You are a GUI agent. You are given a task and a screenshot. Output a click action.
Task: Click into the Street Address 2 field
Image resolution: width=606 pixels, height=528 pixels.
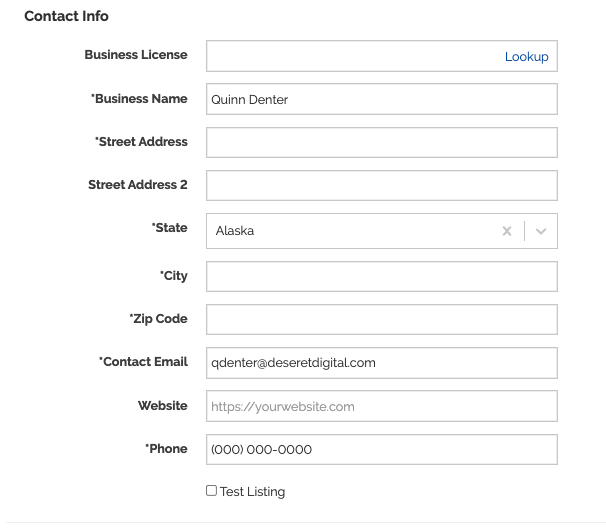tap(382, 186)
